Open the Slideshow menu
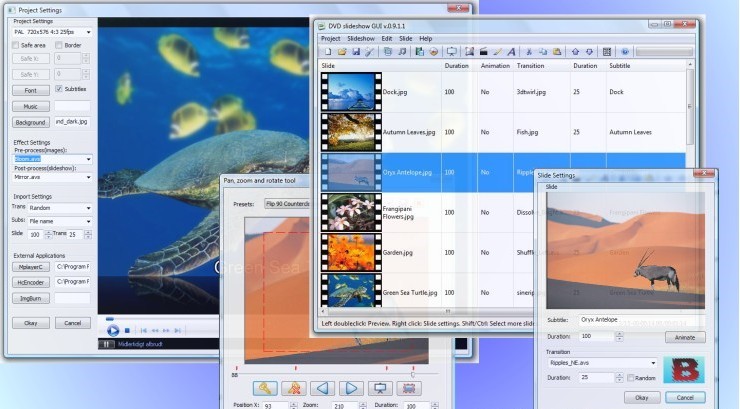The height and width of the screenshot is (409, 740). tap(361, 39)
